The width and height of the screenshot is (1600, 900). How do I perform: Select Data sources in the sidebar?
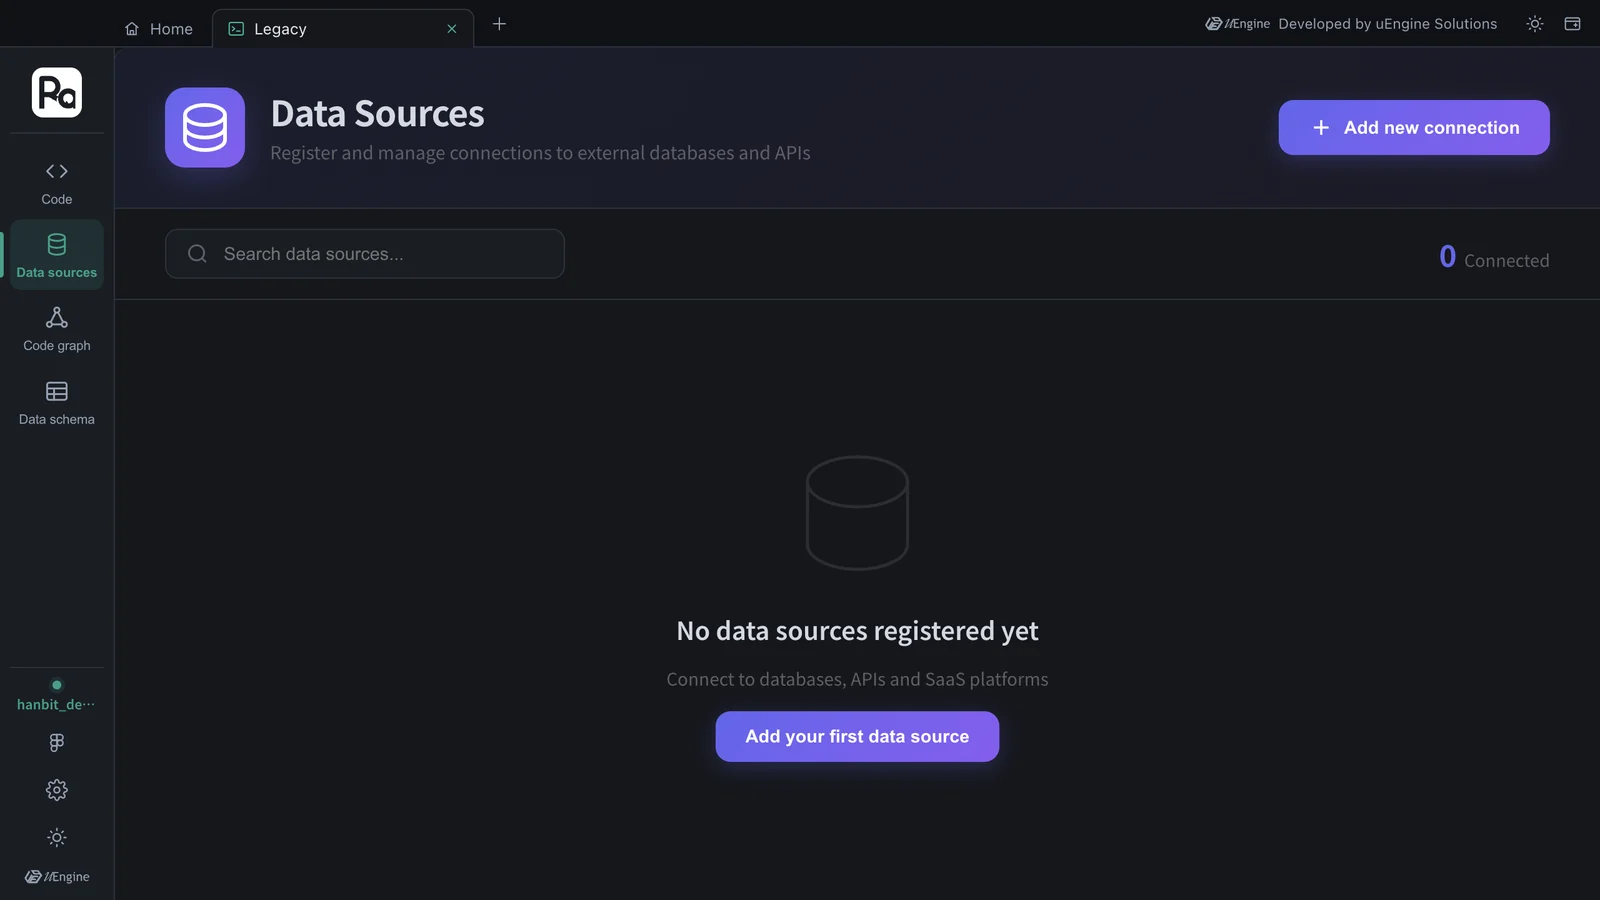(57, 255)
